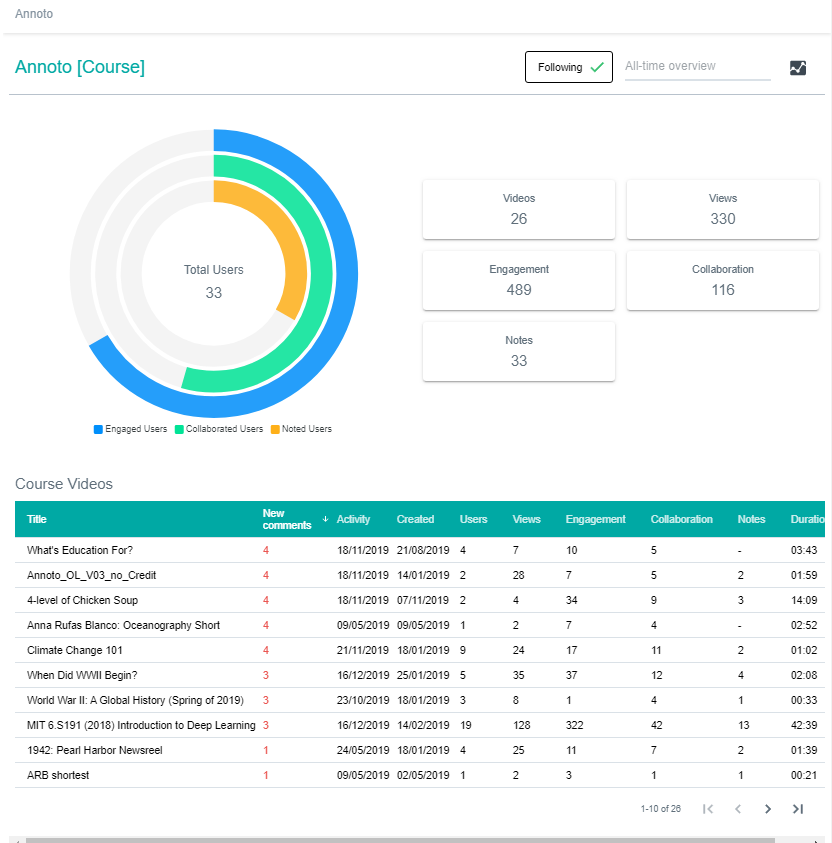Jump to last page of videos
Viewport: 832px width, 843px height.
(x=798, y=809)
